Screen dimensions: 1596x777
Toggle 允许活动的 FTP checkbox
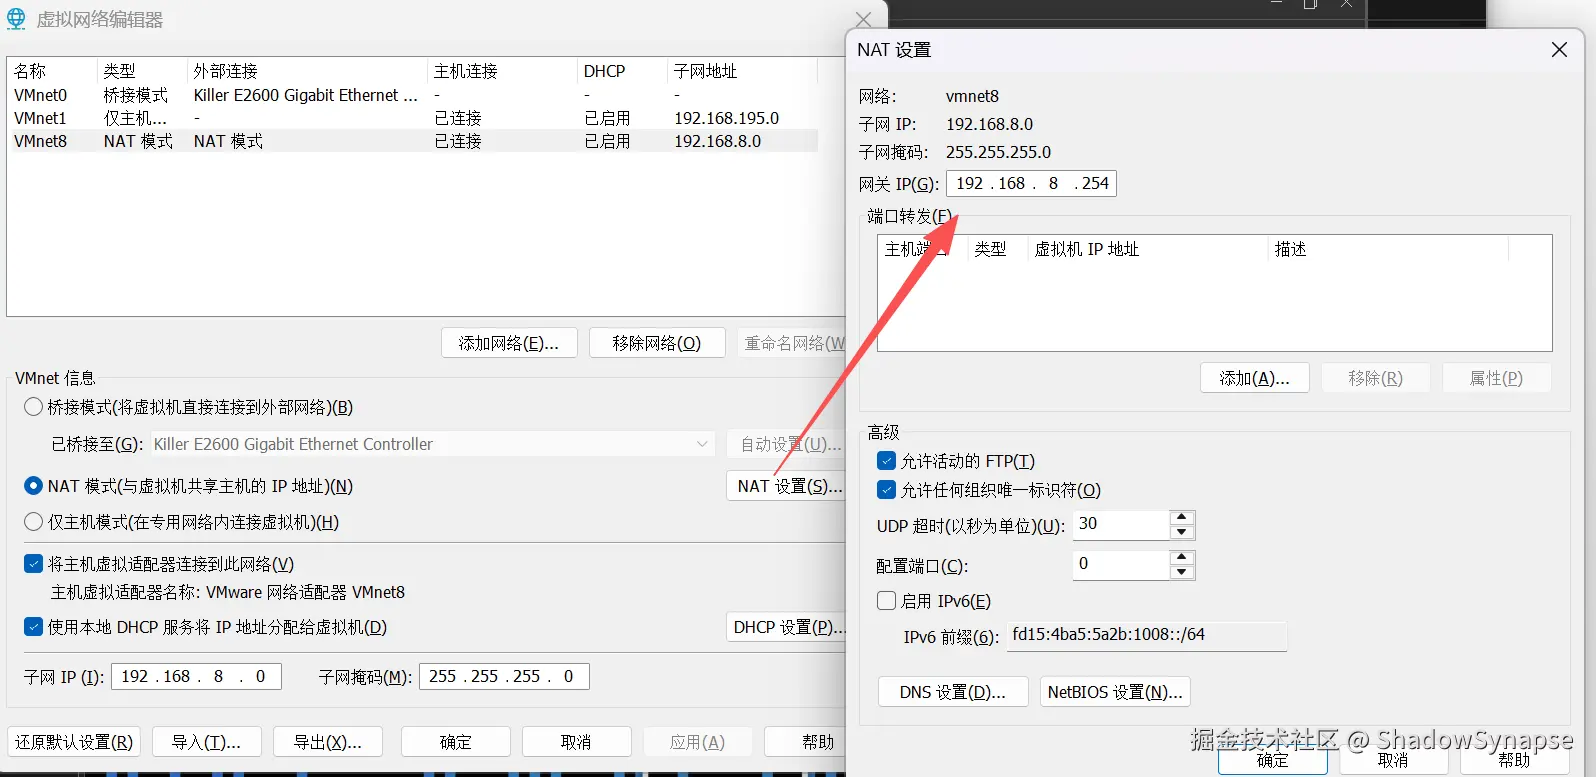pos(886,461)
